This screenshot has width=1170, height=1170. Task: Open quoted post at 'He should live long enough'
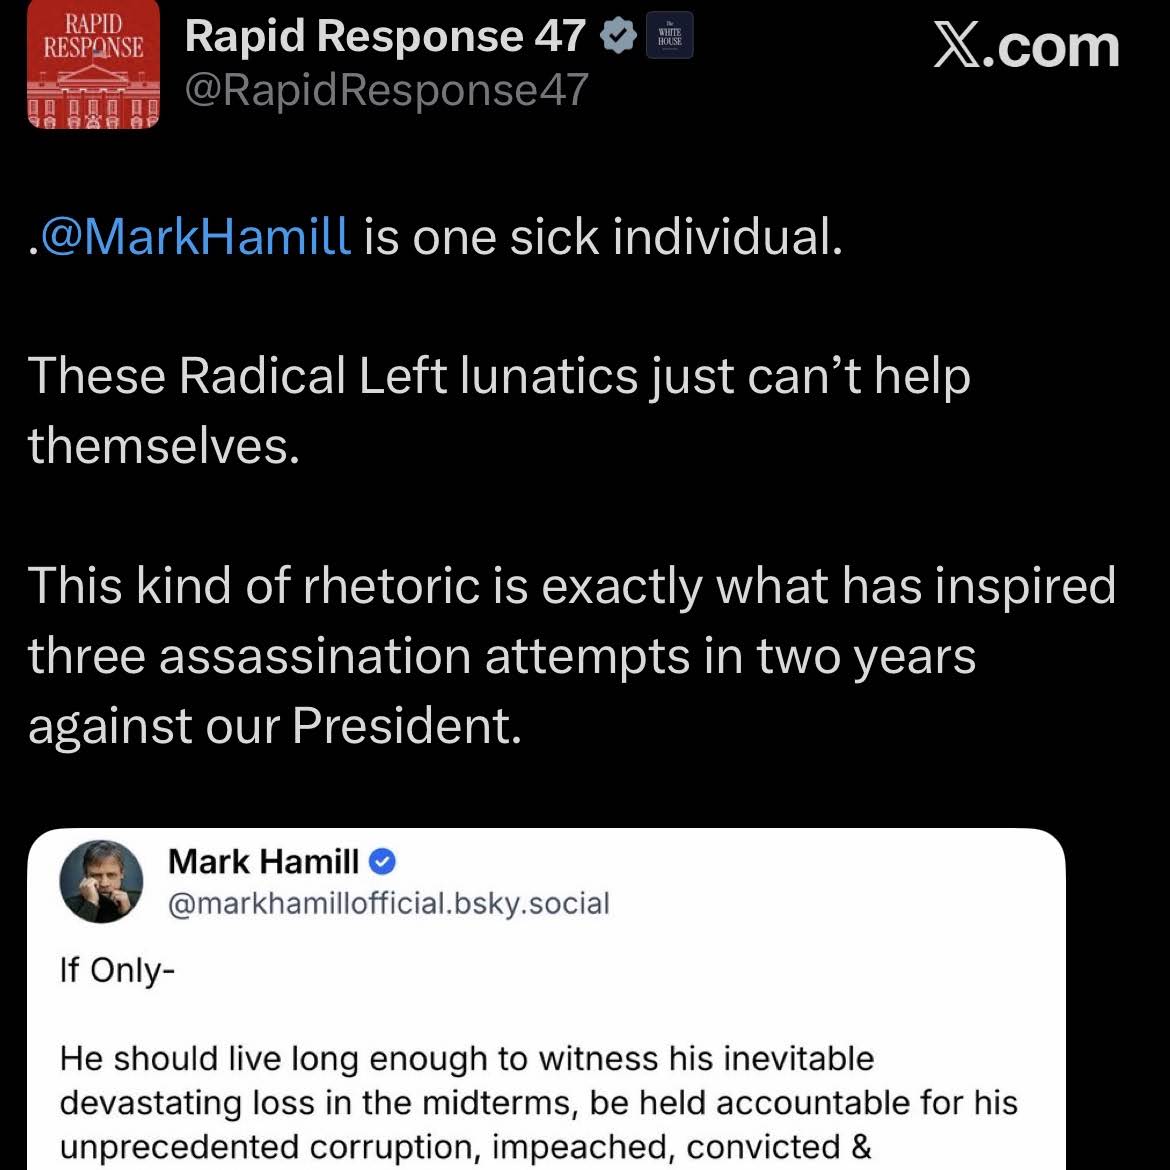pyautogui.click(x=466, y=1059)
